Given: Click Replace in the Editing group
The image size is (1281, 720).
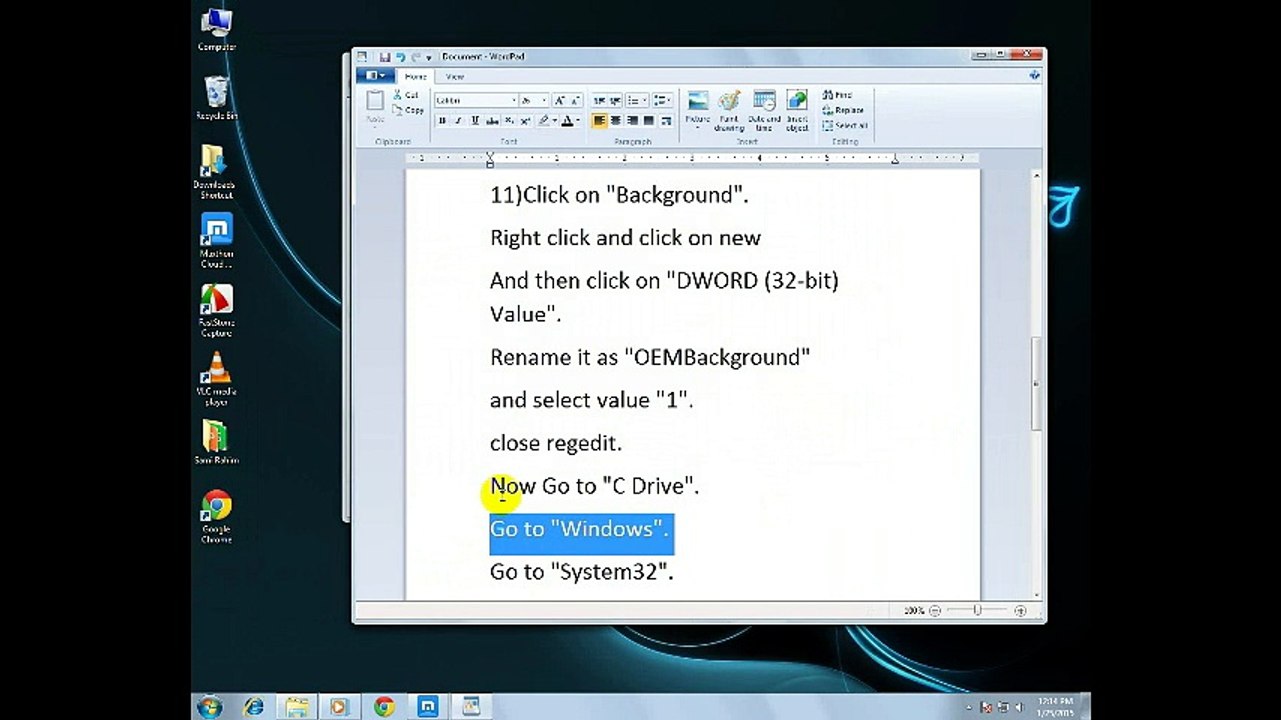Looking at the screenshot, I should 843,110.
